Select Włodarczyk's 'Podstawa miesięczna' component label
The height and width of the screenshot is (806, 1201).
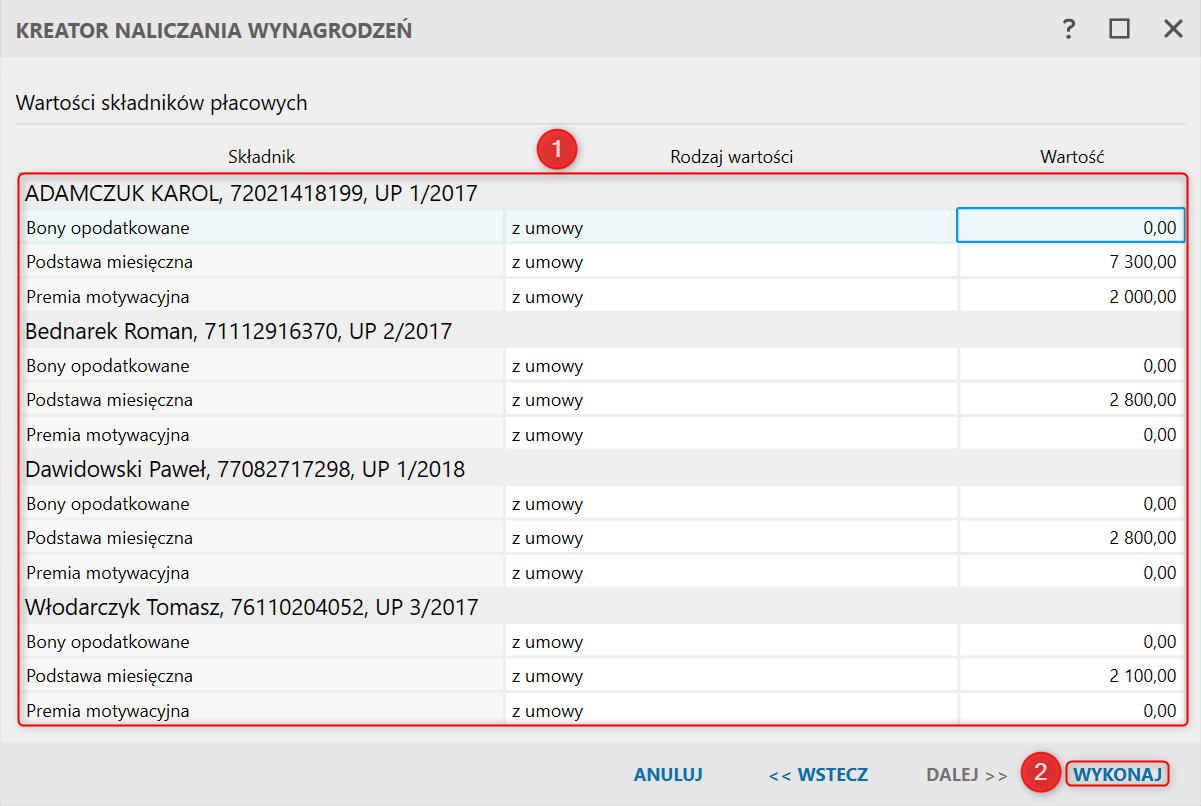[x=110, y=676]
